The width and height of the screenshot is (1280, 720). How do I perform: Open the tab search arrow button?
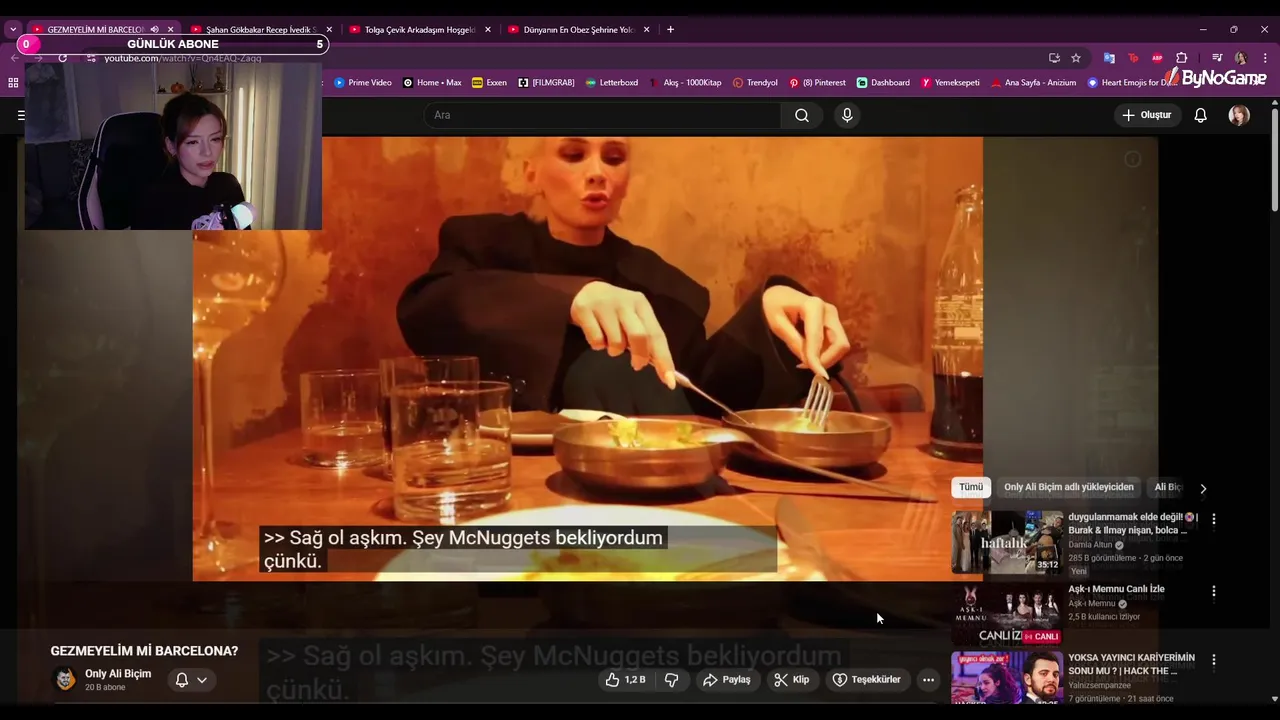[13, 30]
